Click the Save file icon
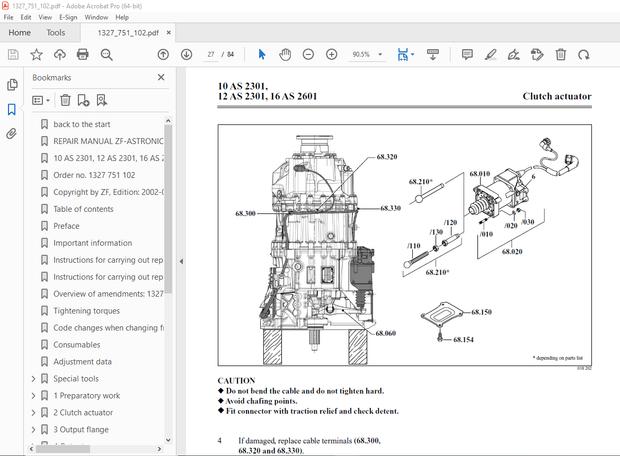 13,54
